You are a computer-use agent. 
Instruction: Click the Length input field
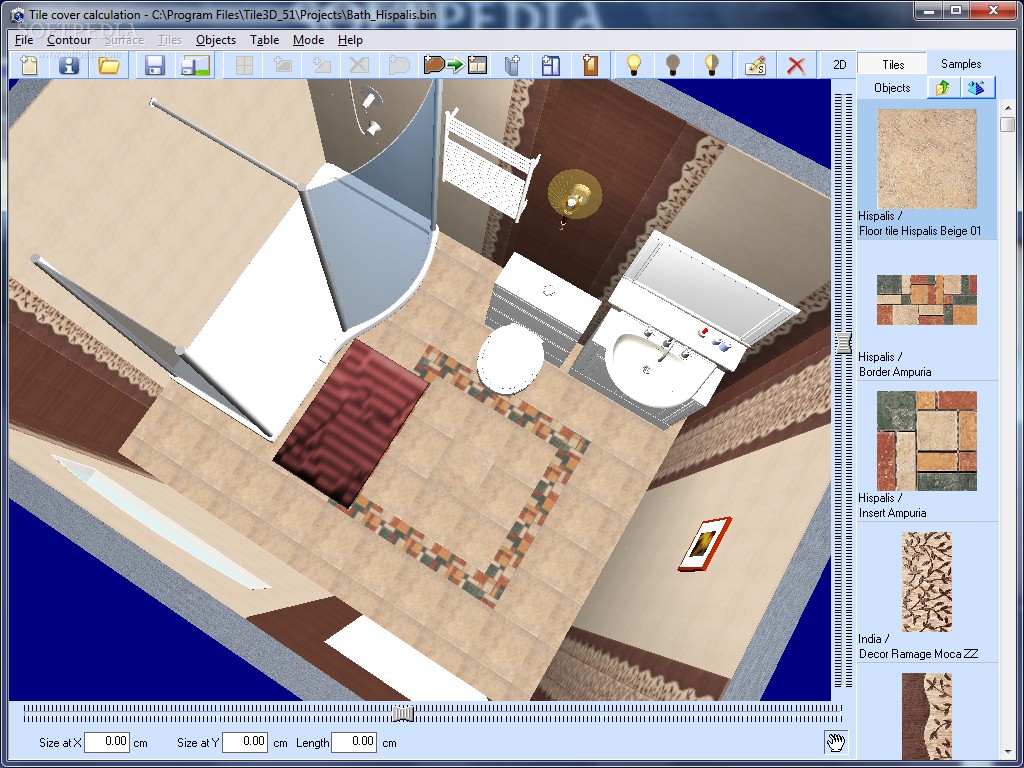(x=354, y=742)
